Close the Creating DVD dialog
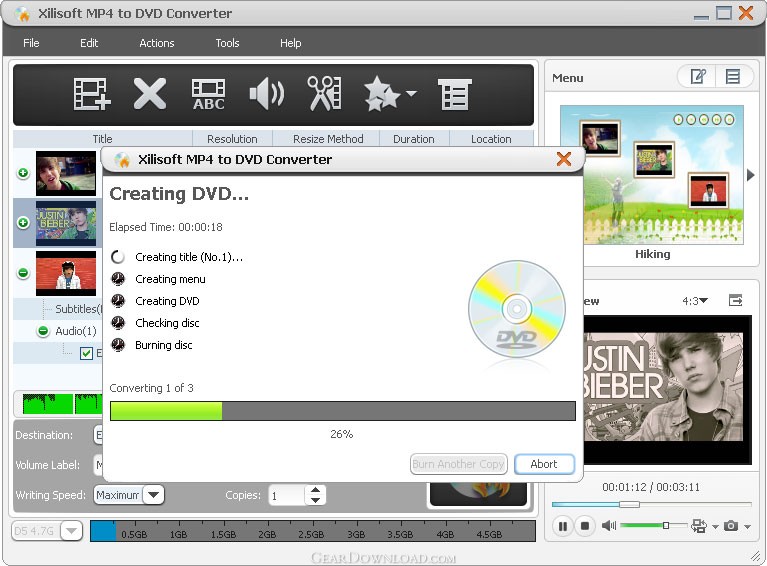This screenshot has height=566, width=767. tap(564, 158)
